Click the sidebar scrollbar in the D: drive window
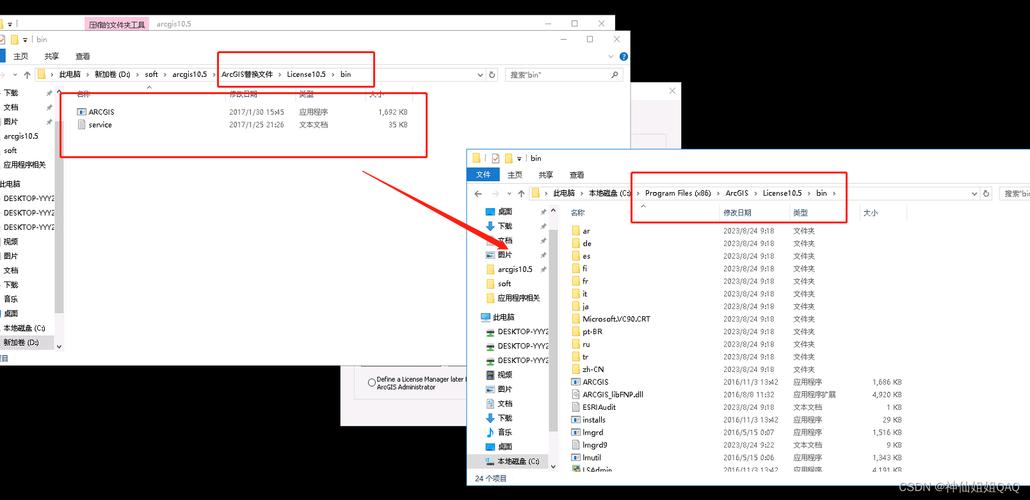The width and height of the screenshot is (1030, 500). (x=59, y=217)
